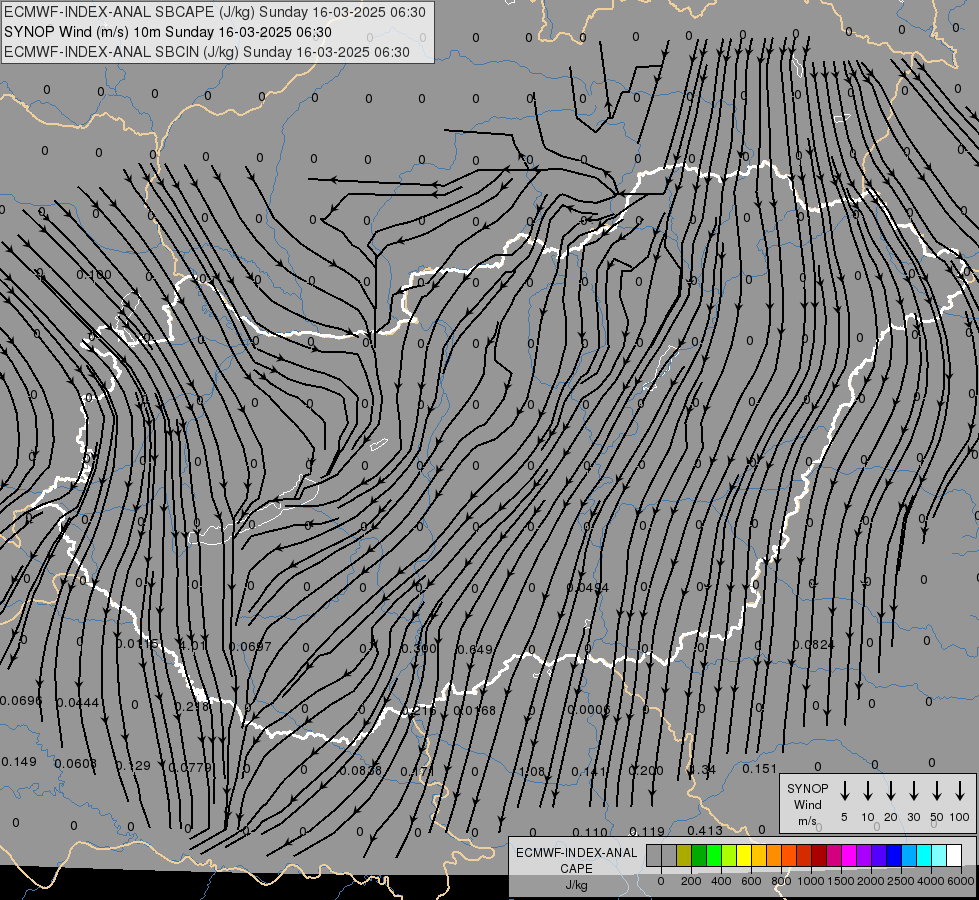Click the 600 tick label on CAPE scale
Viewport: 979px width, 900px height.
[x=751, y=881]
